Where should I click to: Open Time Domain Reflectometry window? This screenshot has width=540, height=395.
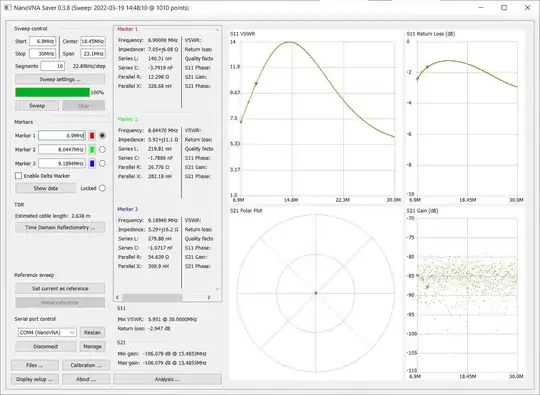click(x=60, y=228)
